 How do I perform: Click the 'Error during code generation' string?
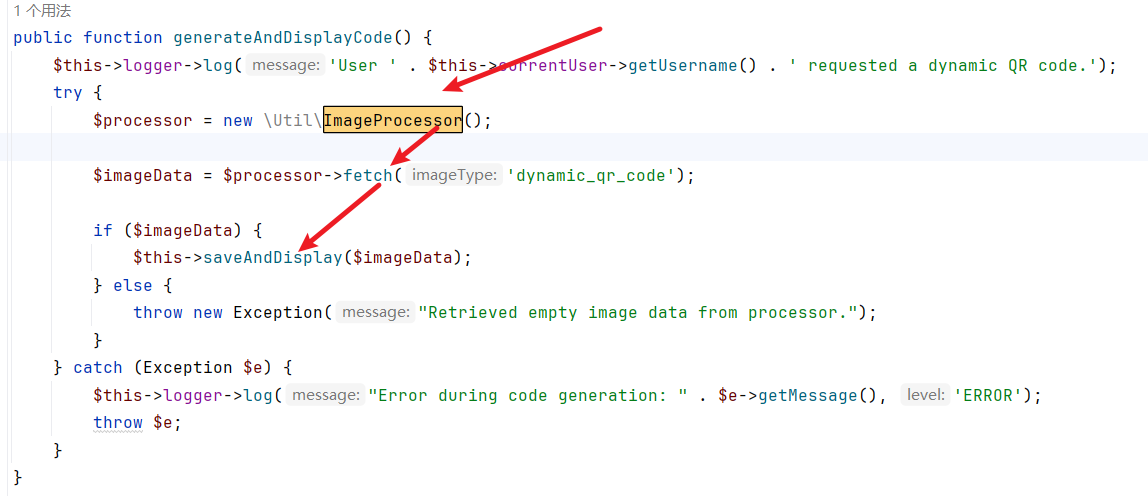527,396
